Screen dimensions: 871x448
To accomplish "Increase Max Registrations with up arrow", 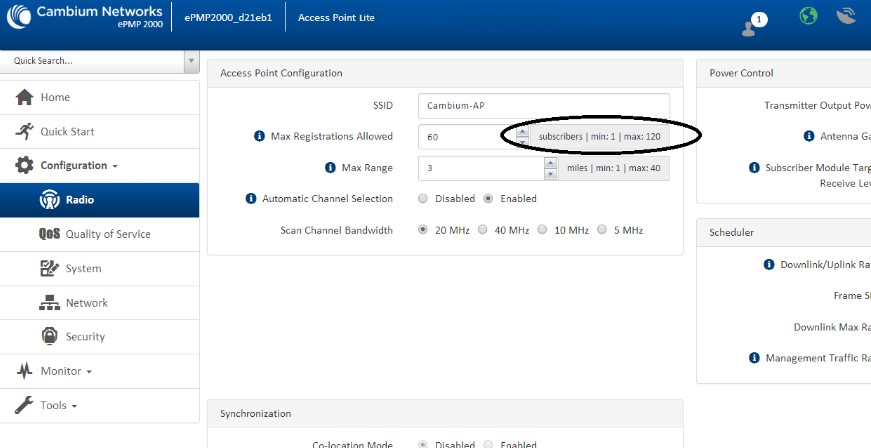I will pyautogui.click(x=523, y=132).
